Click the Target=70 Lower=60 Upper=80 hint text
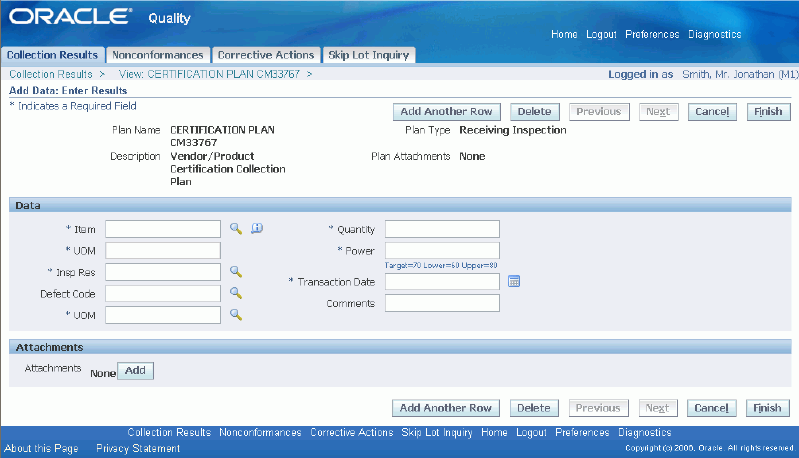 (441, 265)
